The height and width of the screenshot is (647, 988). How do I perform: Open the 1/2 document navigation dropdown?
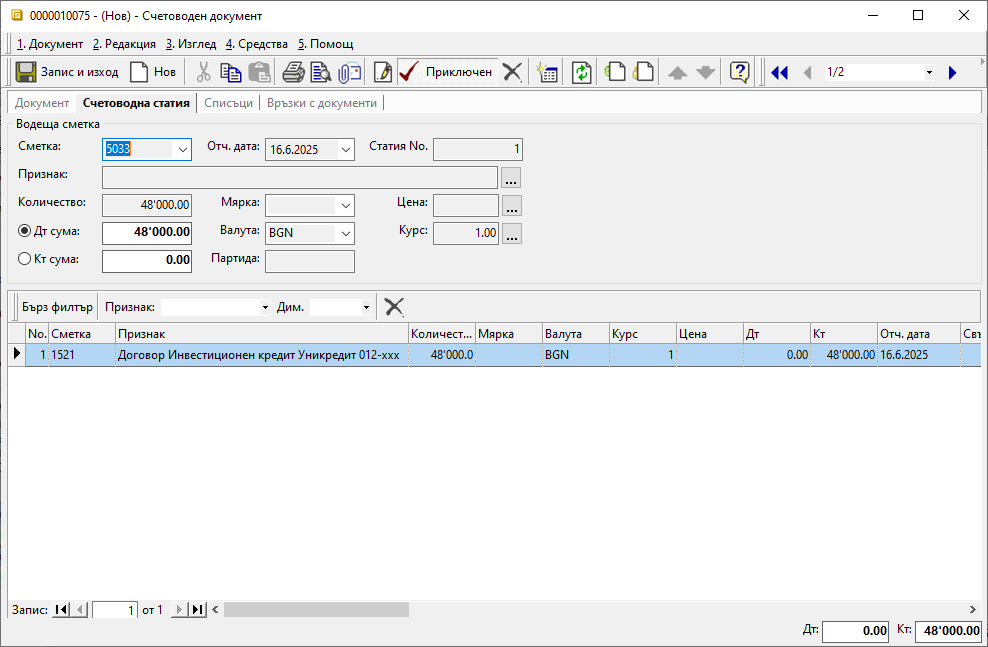pos(929,72)
